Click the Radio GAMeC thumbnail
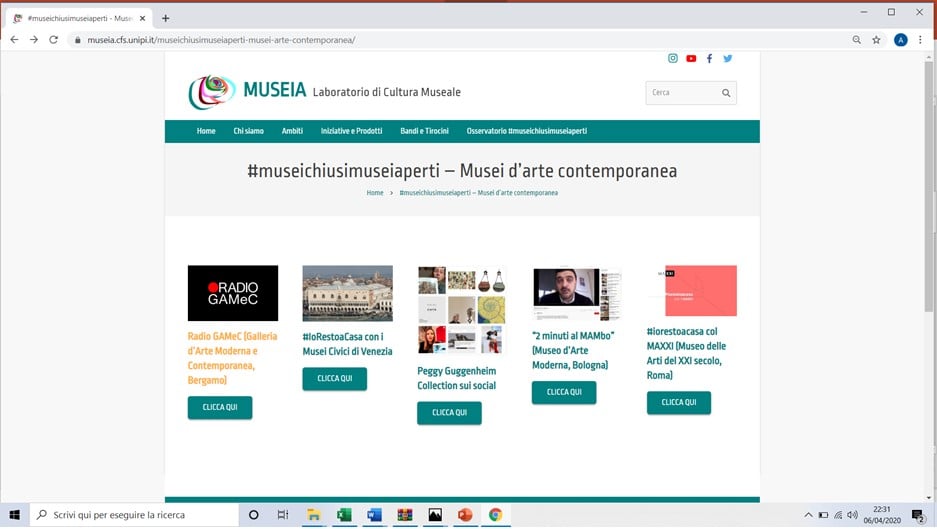Viewport: 937px width, 529px height. 232,293
